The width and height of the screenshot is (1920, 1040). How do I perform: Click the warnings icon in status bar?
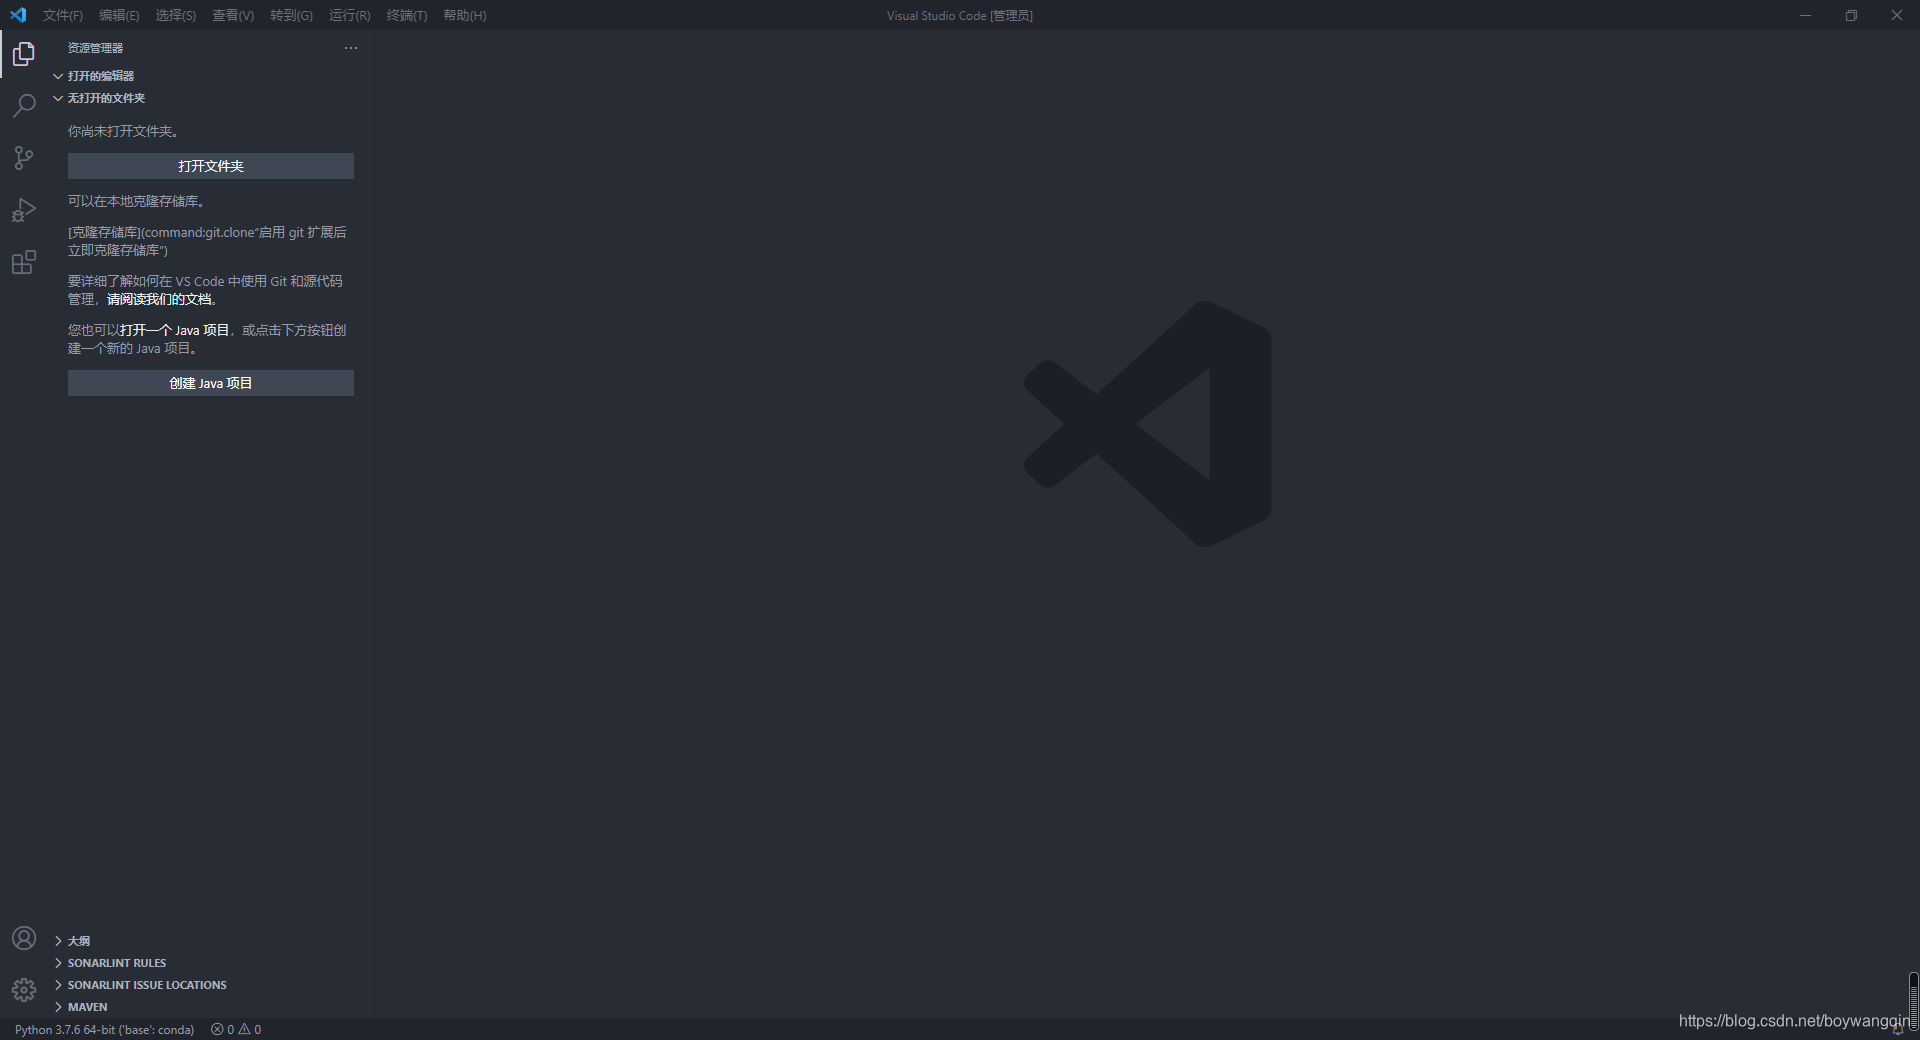(x=244, y=1029)
